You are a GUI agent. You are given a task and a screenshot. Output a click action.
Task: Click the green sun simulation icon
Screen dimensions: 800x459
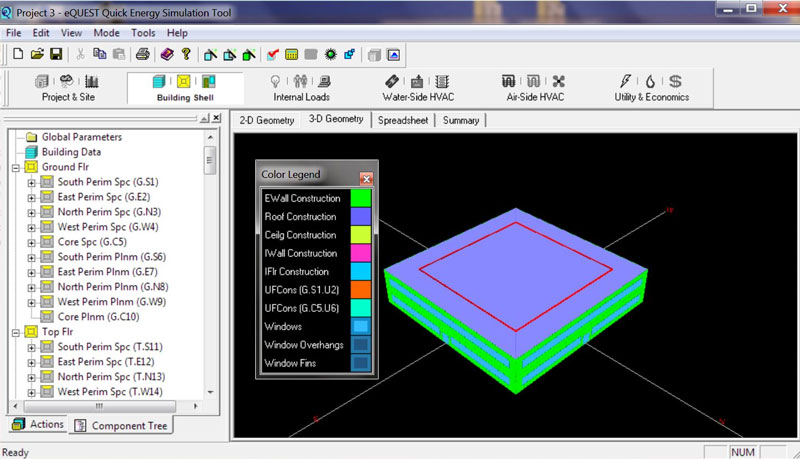click(331, 55)
